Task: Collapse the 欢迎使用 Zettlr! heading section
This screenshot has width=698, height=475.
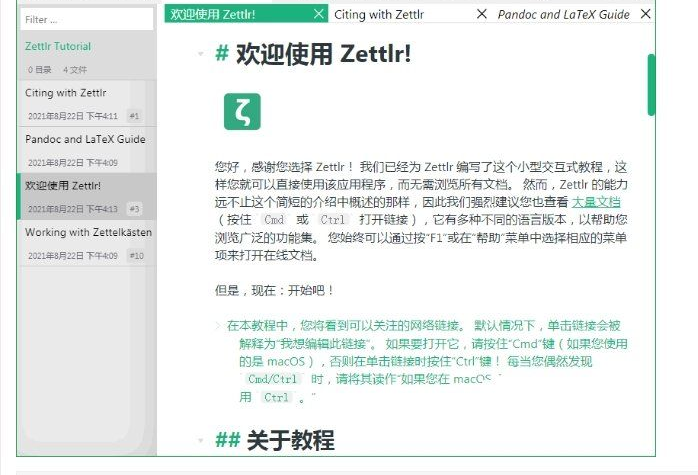Action: pyautogui.click(x=201, y=54)
